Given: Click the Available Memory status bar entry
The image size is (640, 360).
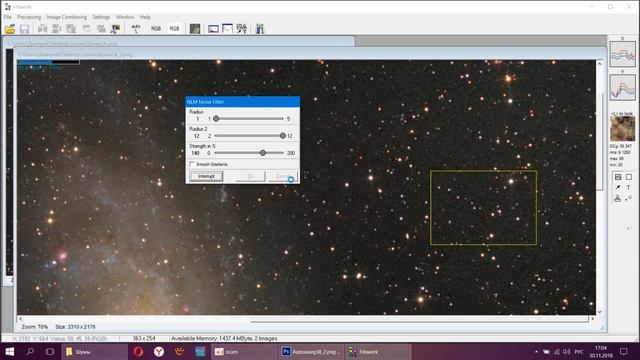Looking at the screenshot, I should point(224,338).
